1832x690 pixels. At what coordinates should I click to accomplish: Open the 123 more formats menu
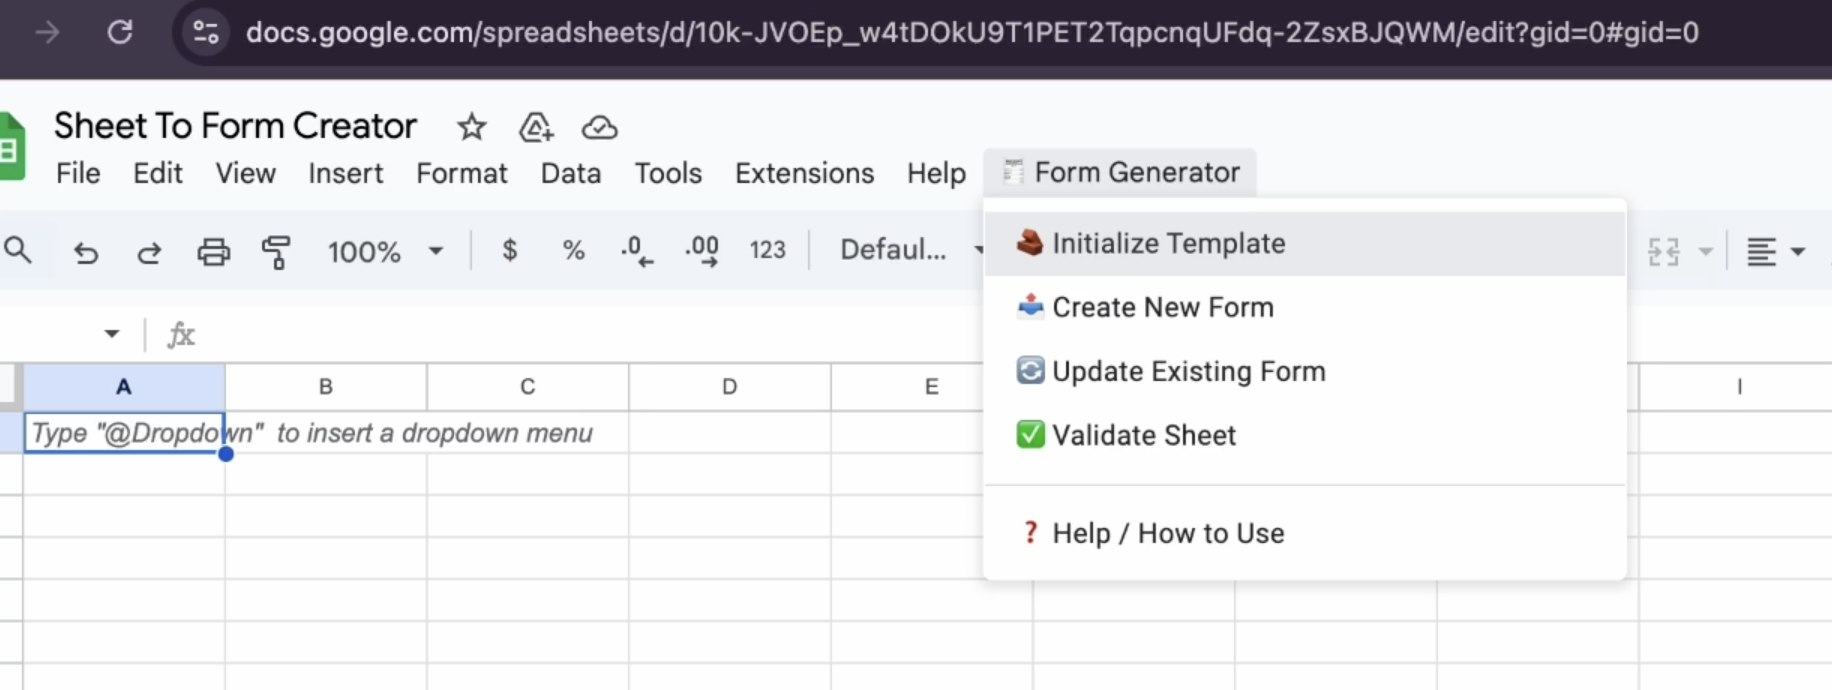coord(768,250)
